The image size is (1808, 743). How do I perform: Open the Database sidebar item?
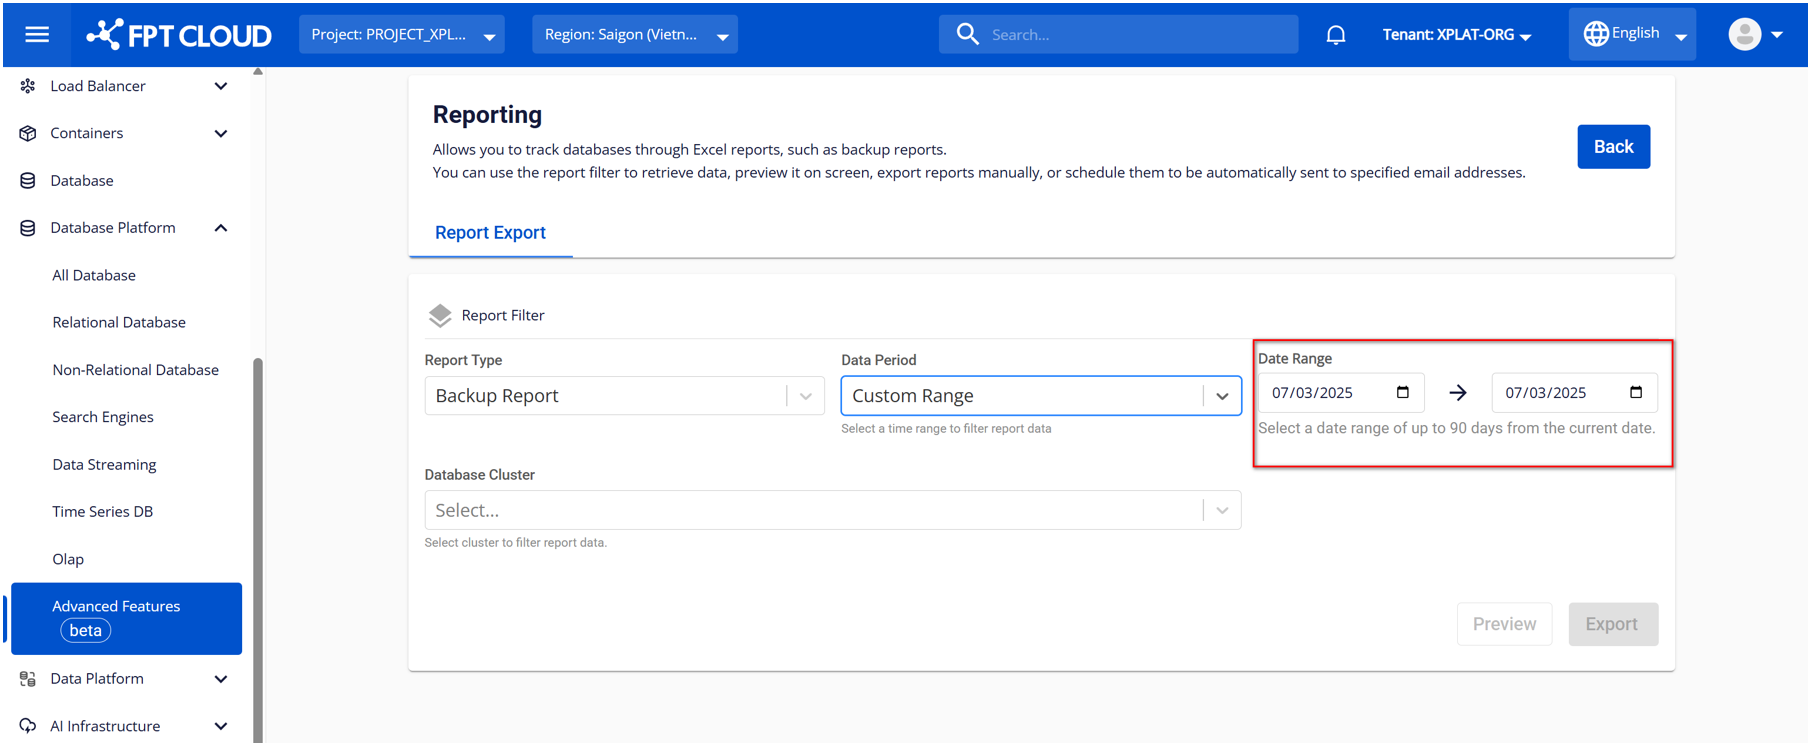point(82,181)
